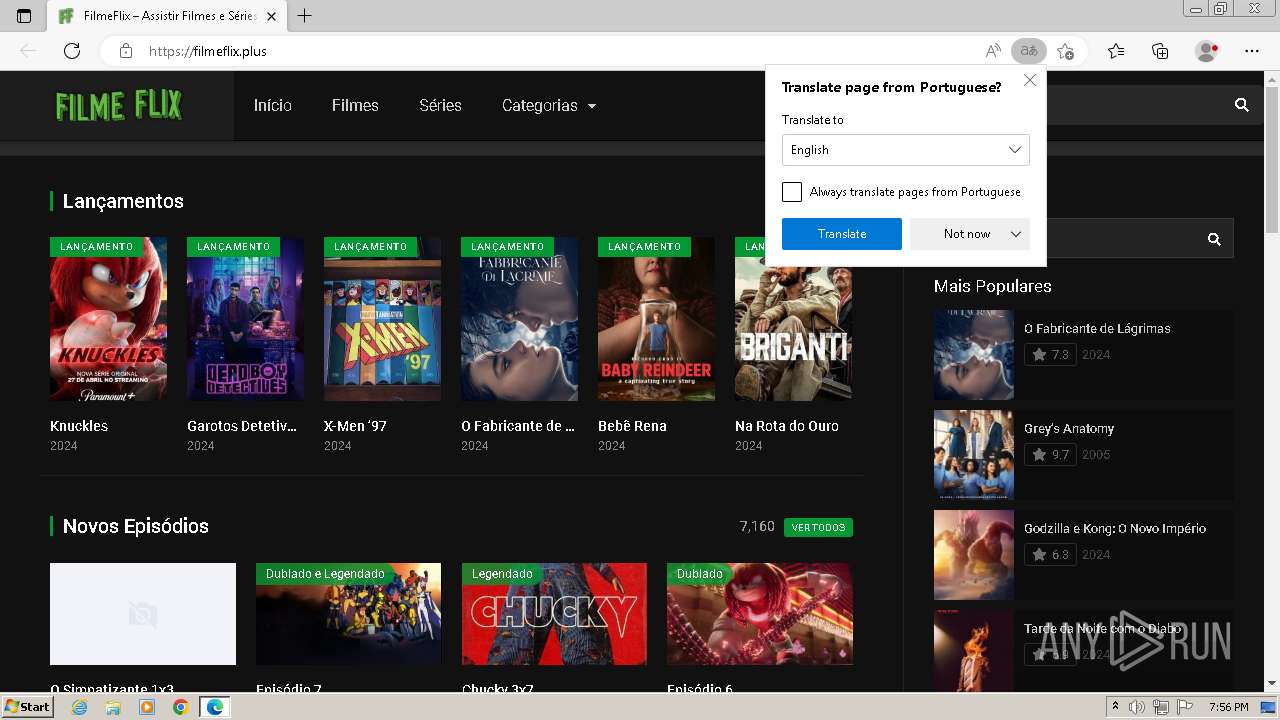
Task: Click the translate icon in address bar
Action: 1028,51
